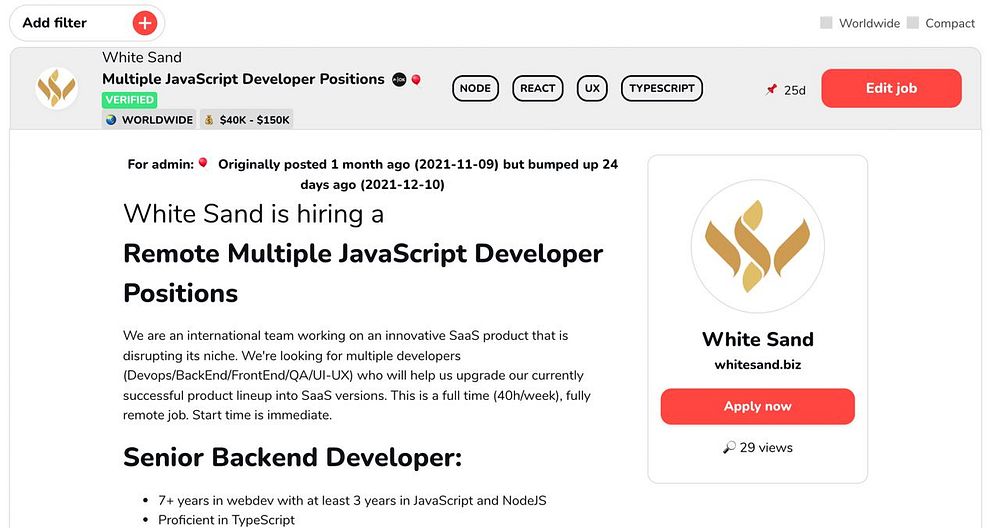The height and width of the screenshot is (528, 1000).
Task: Click the red balloon icon beside the job title
Action: pyautogui.click(x=416, y=80)
